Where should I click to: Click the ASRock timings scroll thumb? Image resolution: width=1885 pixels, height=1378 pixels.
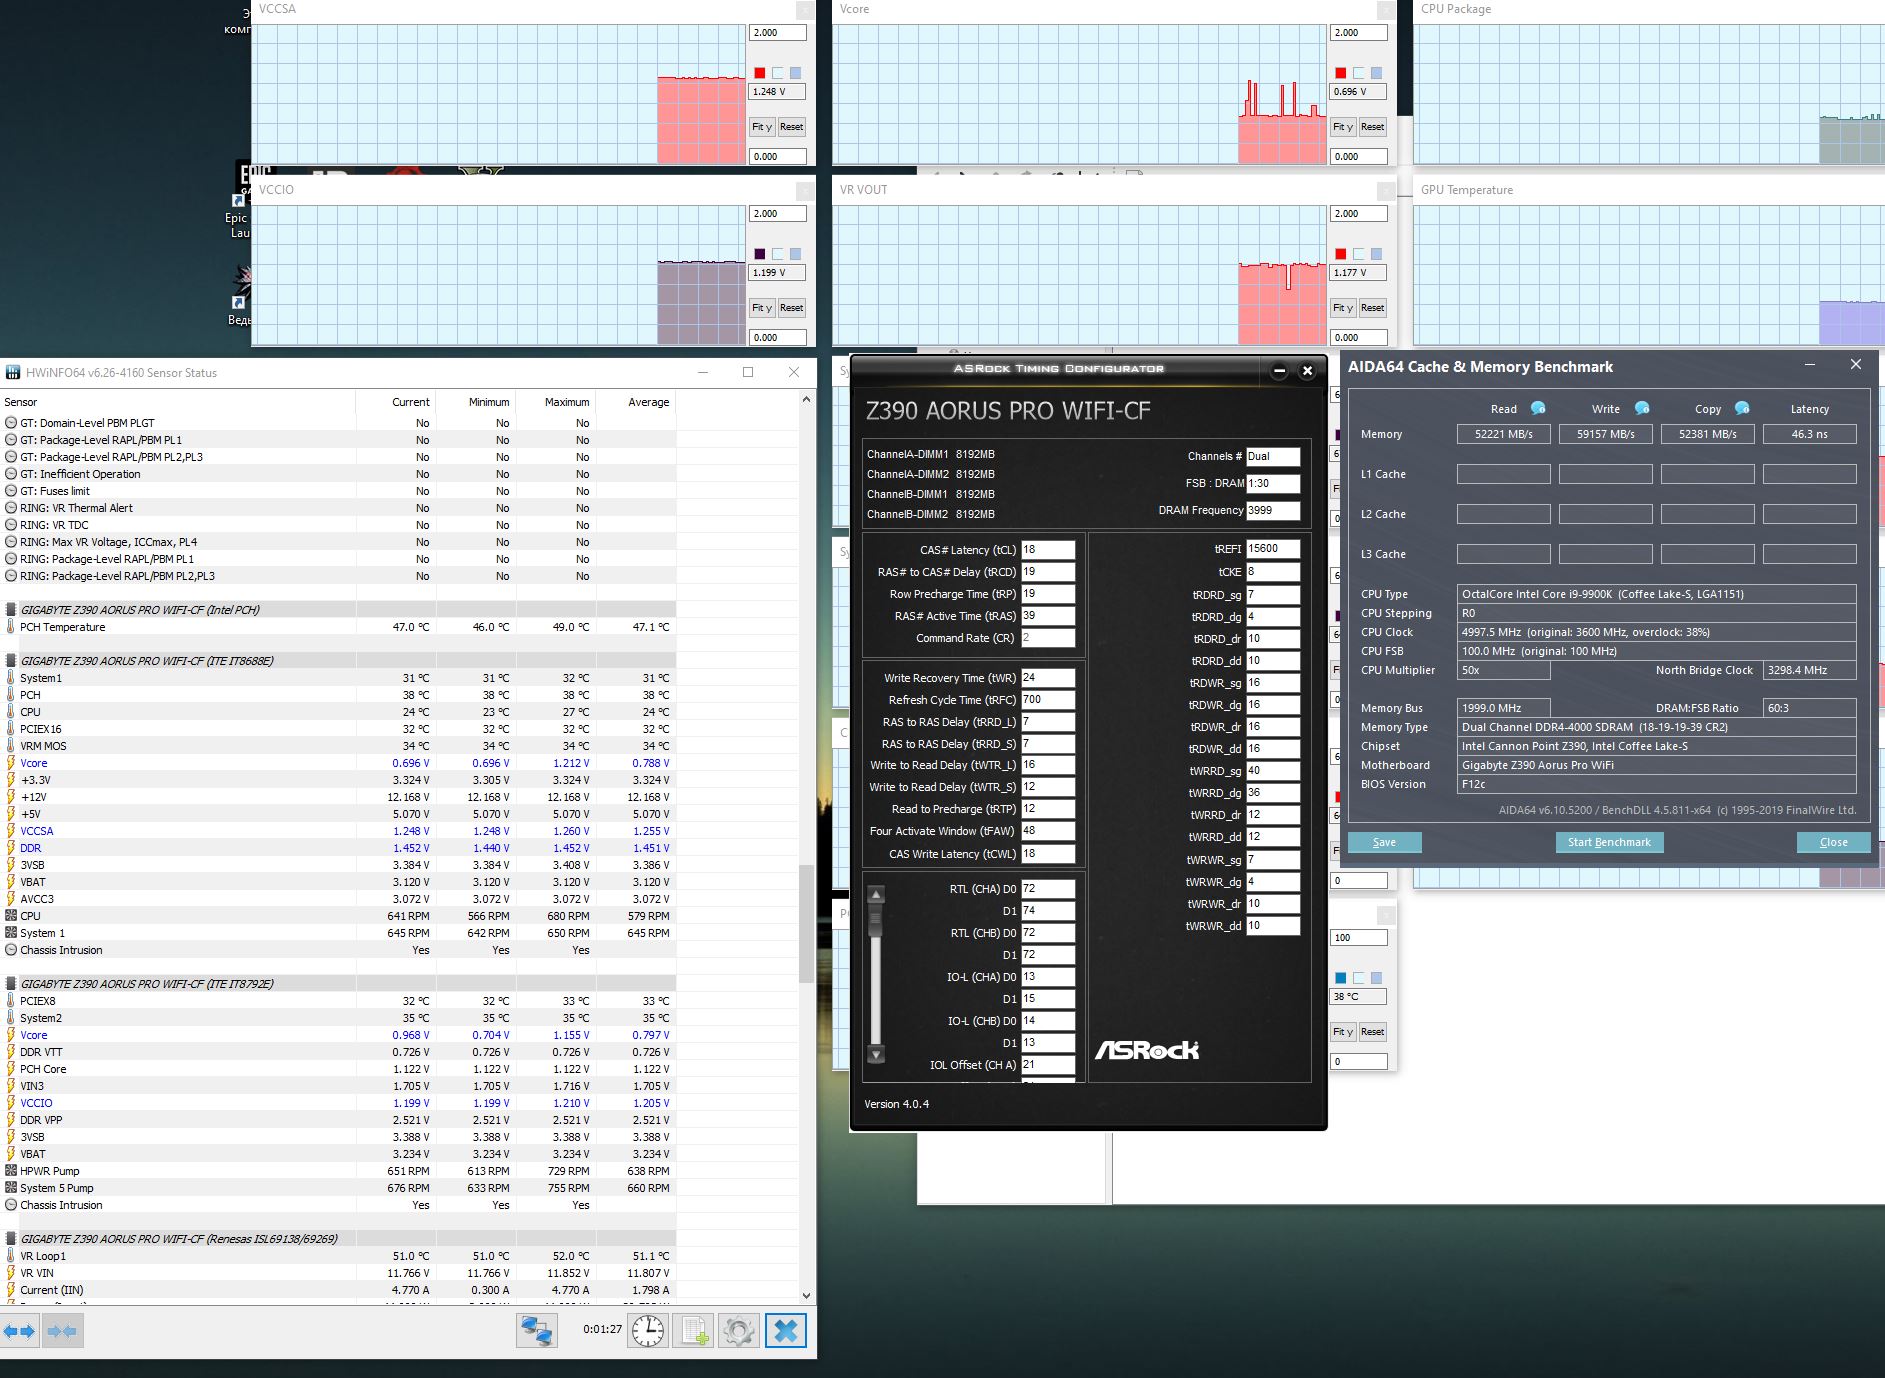[x=876, y=918]
